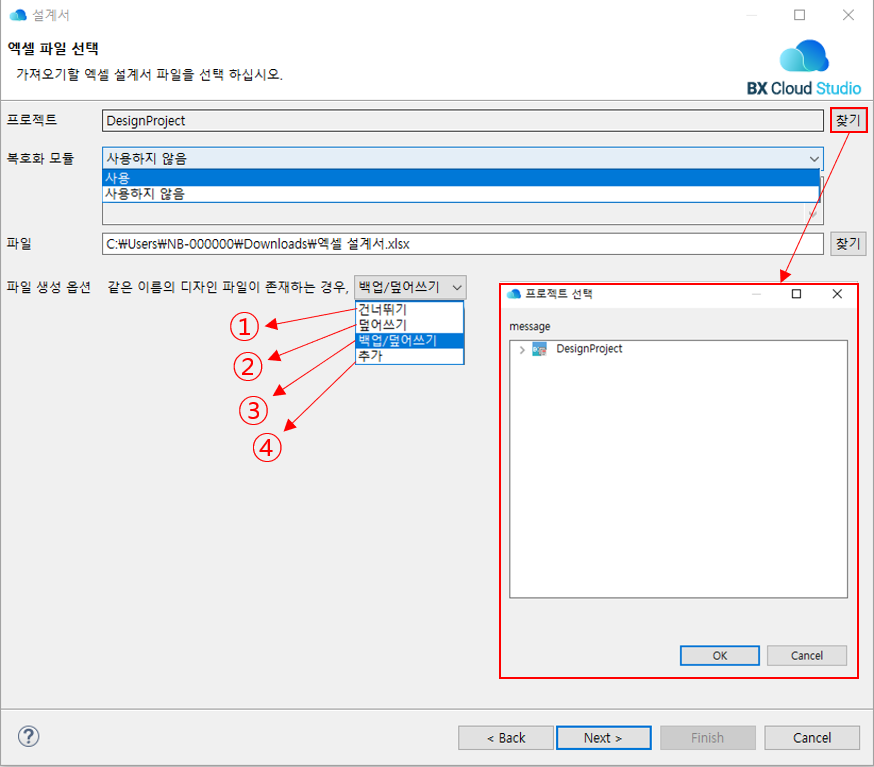This screenshot has height=767, width=874.
Task: Choose '건너뛰기' option in the list
Action: [410, 310]
